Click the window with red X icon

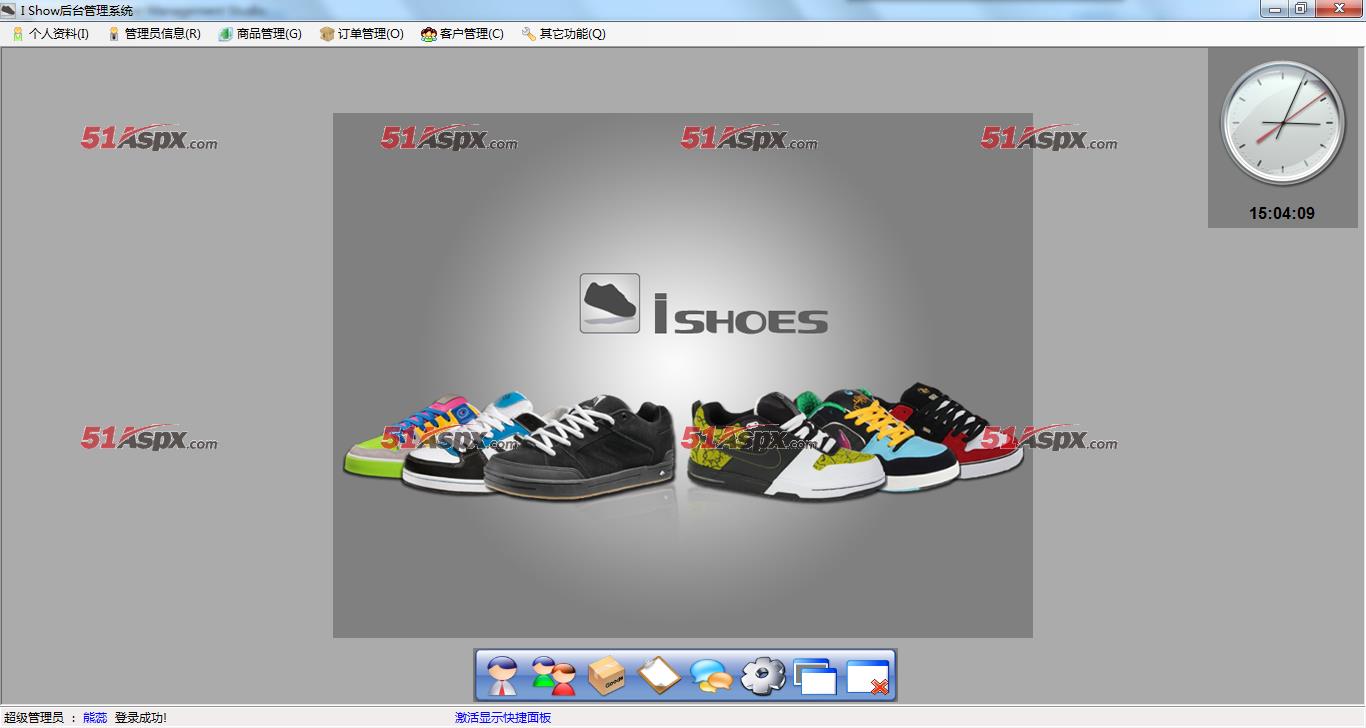pyautogui.click(x=867, y=677)
